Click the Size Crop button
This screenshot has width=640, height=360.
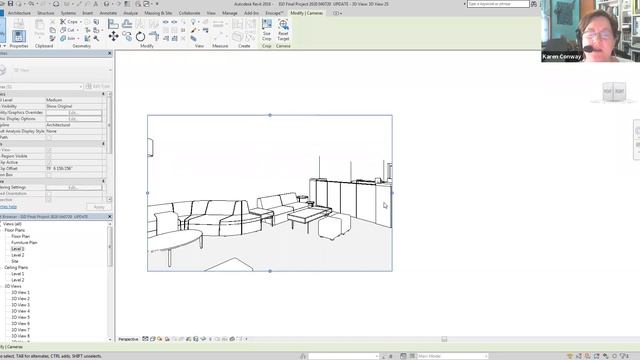click(x=267, y=30)
